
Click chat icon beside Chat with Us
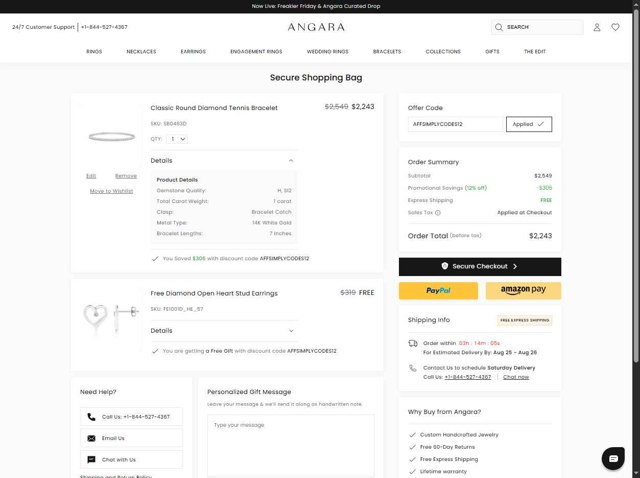coord(91,460)
